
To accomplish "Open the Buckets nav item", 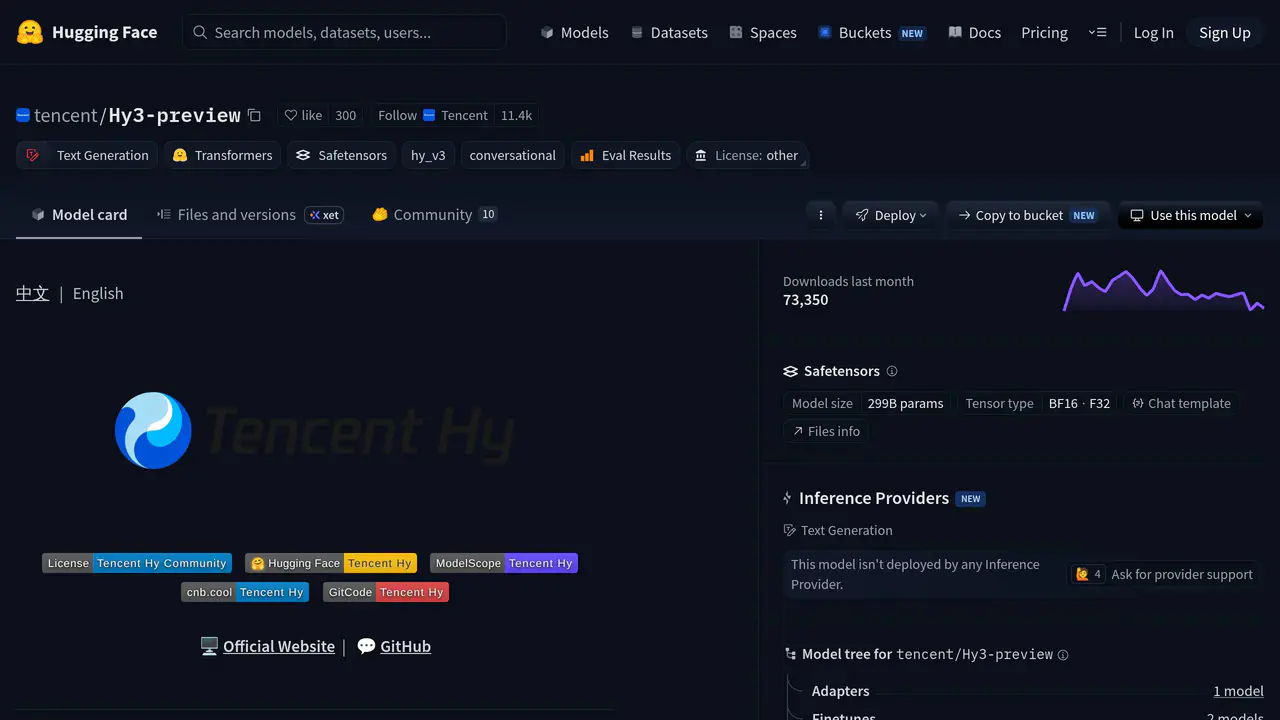I will tap(871, 32).
